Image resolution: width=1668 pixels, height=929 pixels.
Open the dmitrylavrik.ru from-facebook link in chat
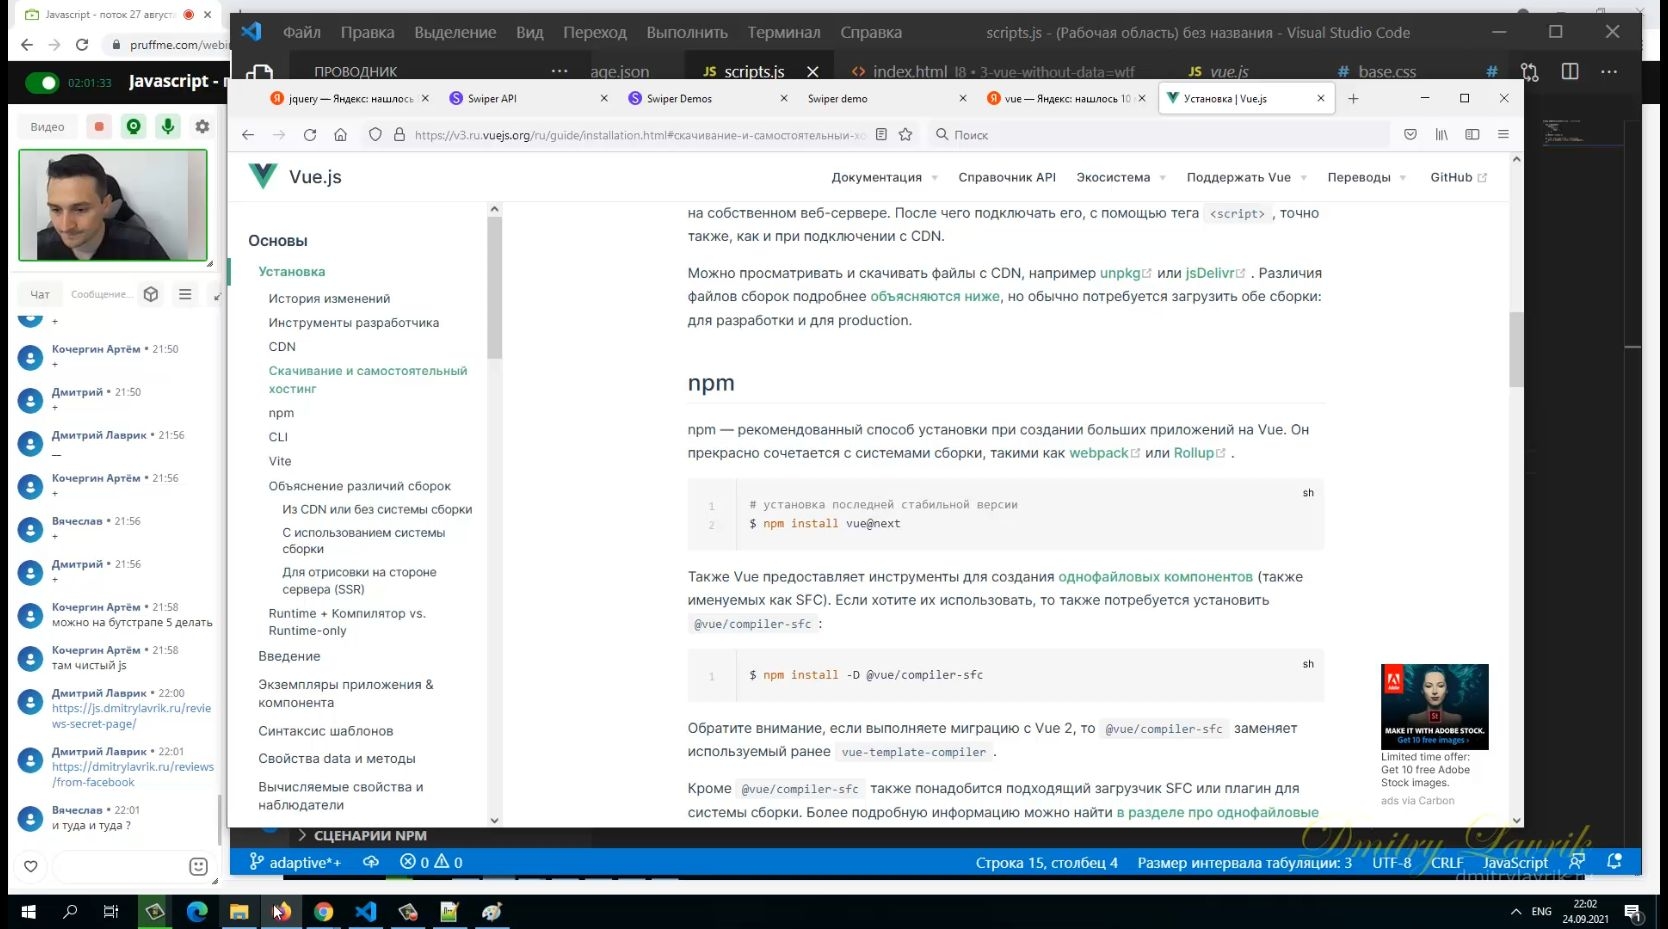133,775
